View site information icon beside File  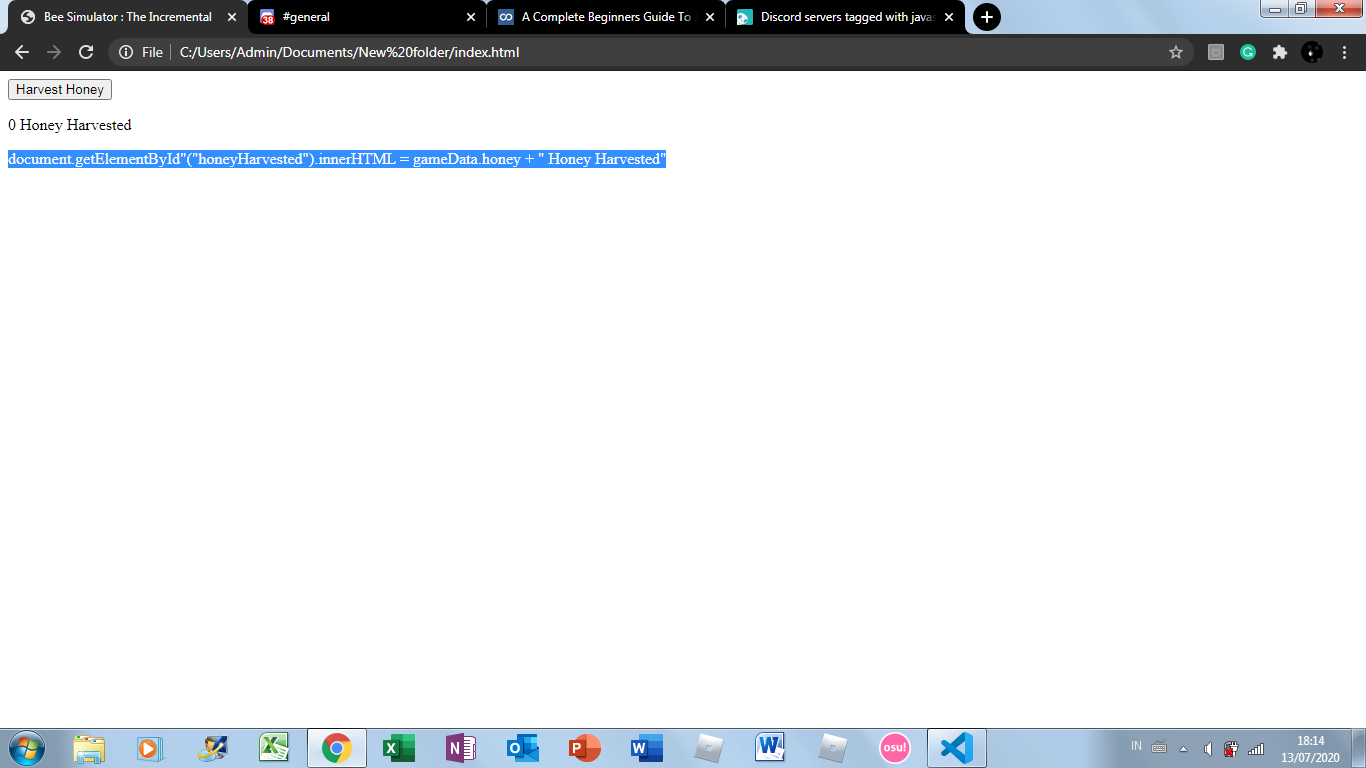pos(126,52)
